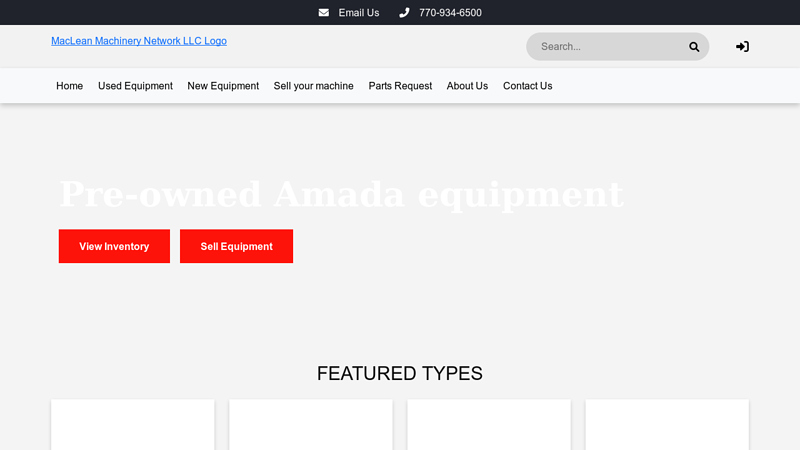Image resolution: width=800 pixels, height=450 pixels.
Task: Open the Email Us link
Action: pyautogui.click(x=359, y=13)
